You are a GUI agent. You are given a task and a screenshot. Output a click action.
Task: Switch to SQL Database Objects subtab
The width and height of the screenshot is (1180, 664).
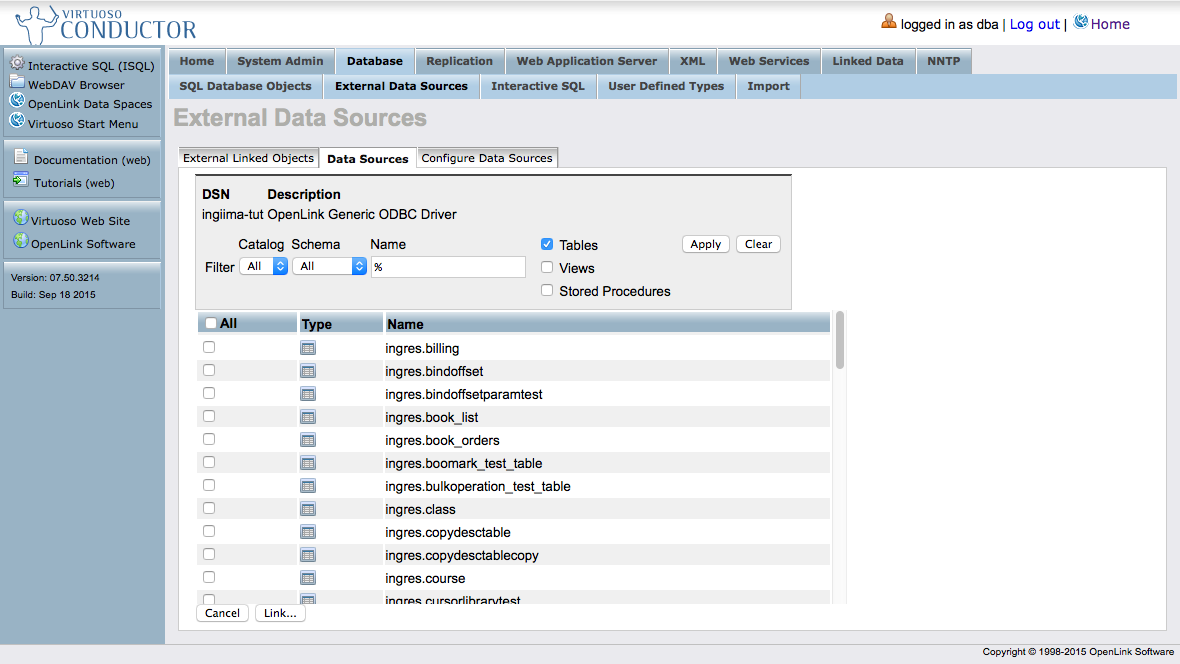245,86
